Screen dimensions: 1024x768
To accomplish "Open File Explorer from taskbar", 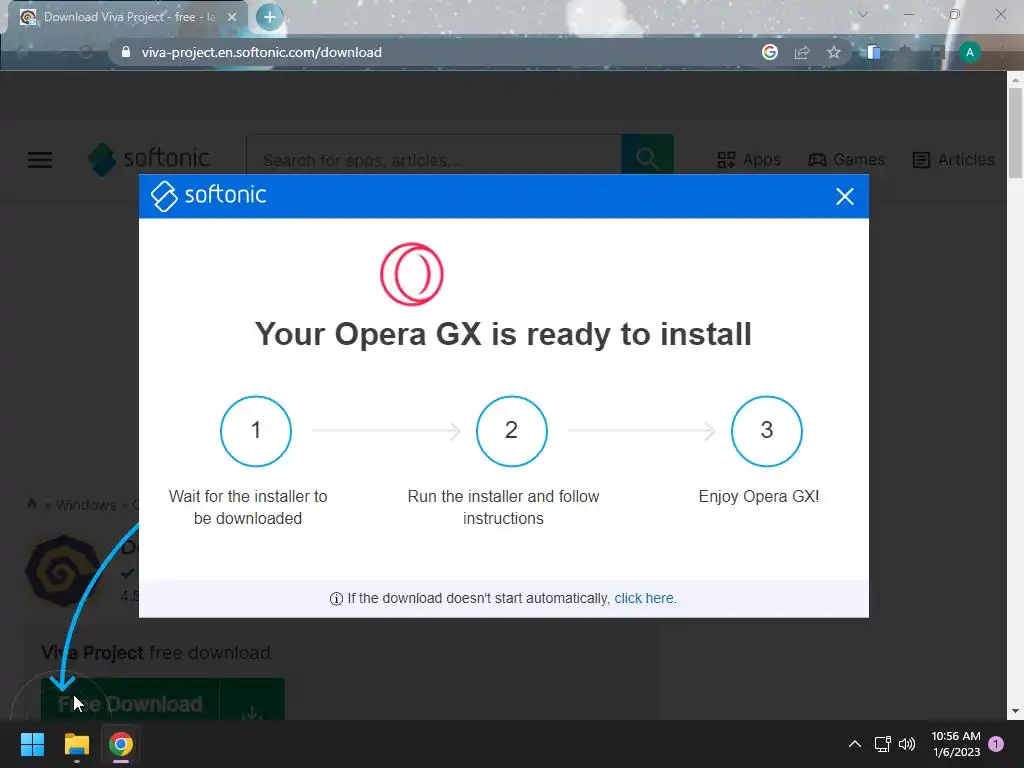I will click(x=76, y=744).
